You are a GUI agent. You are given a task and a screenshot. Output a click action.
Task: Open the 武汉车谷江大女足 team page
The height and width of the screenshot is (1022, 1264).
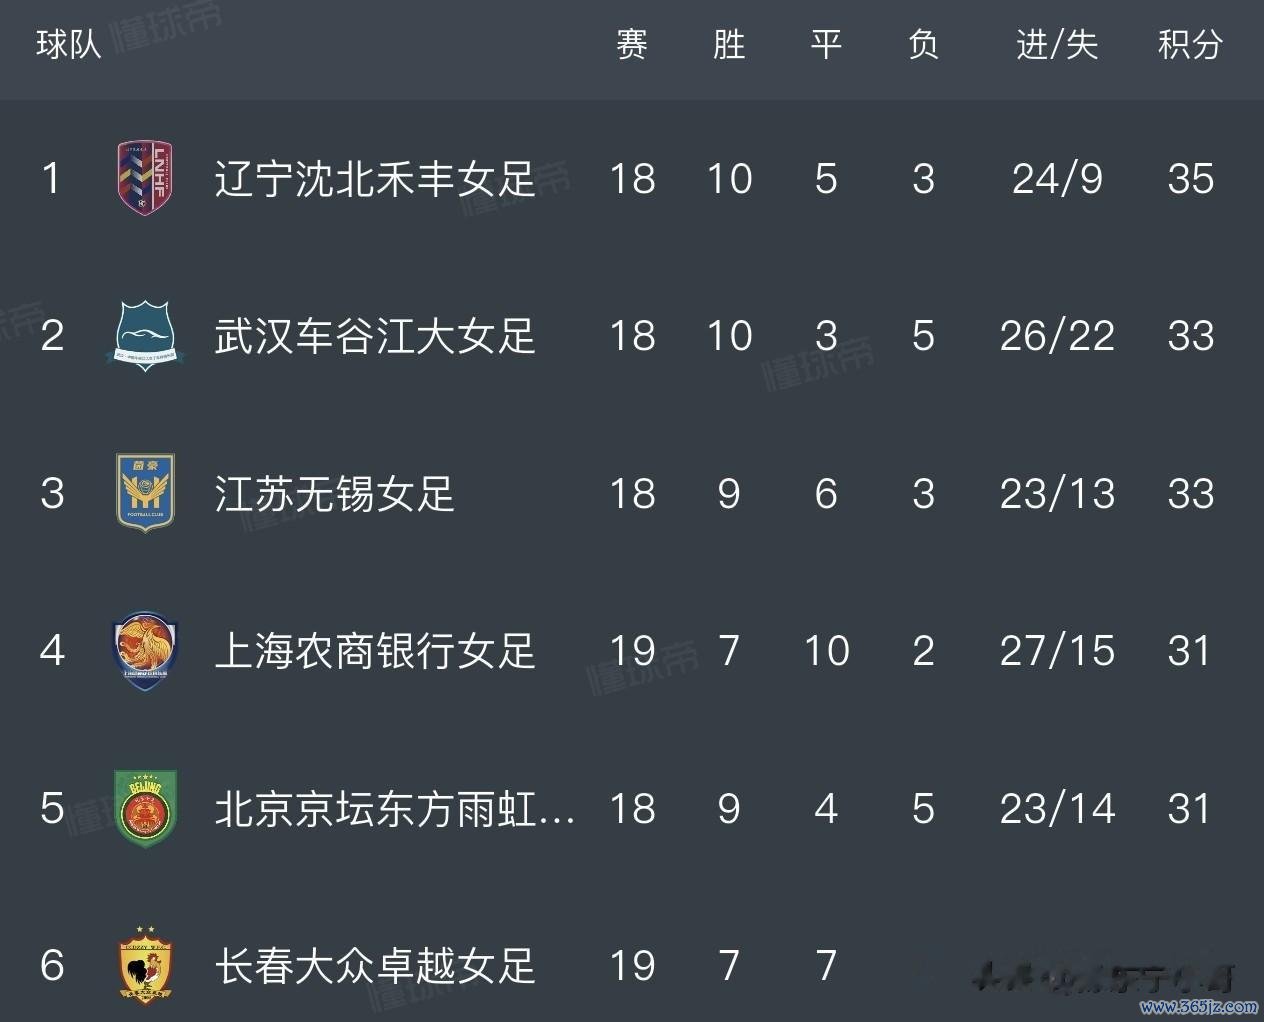click(x=375, y=336)
